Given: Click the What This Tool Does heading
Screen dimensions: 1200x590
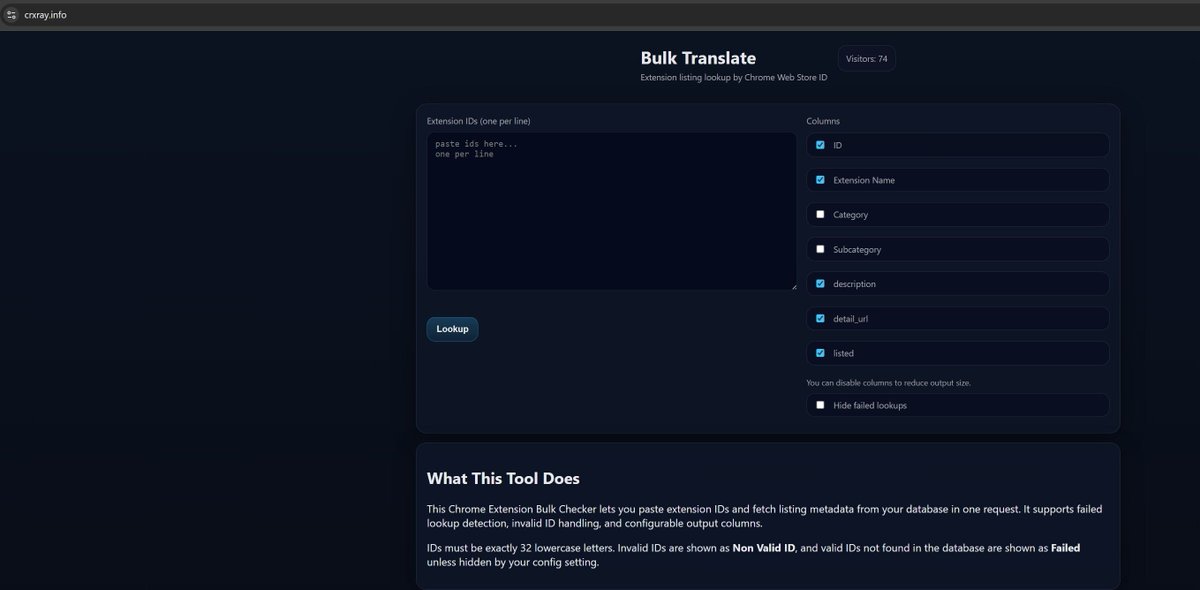Looking at the screenshot, I should [x=503, y=478].
